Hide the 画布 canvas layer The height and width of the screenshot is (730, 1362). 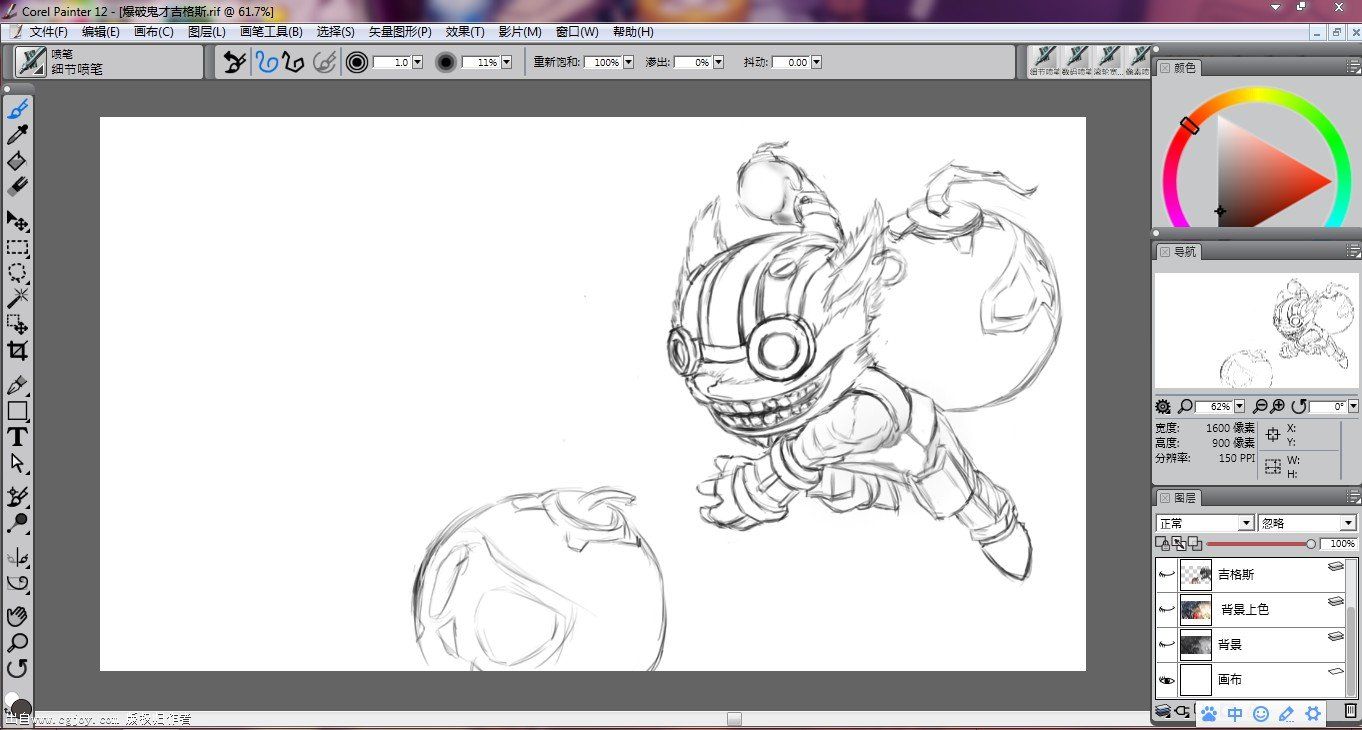(1166, 679)
